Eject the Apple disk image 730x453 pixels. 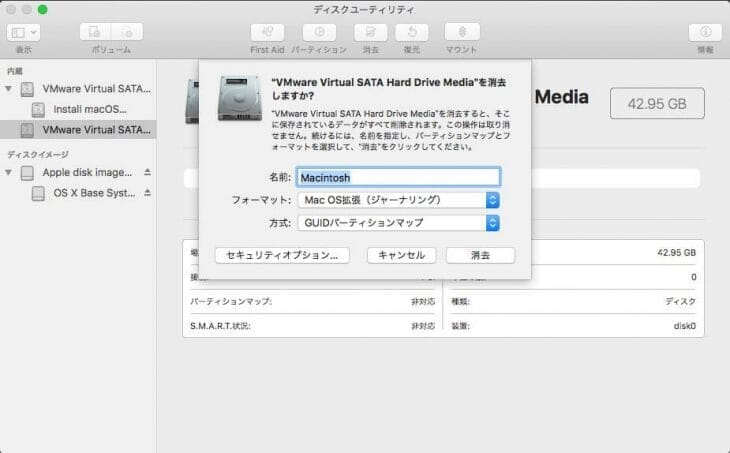pyautogui.click(x=147, y=172)
